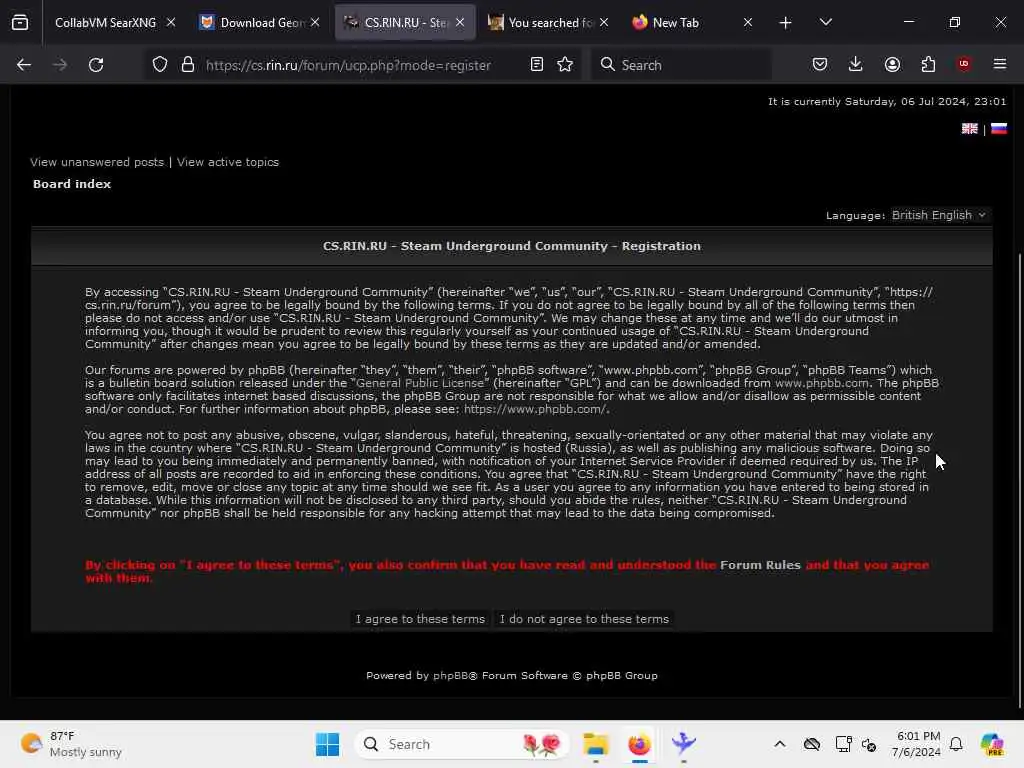
Task: Reload the current page
Action: point(96,65)
